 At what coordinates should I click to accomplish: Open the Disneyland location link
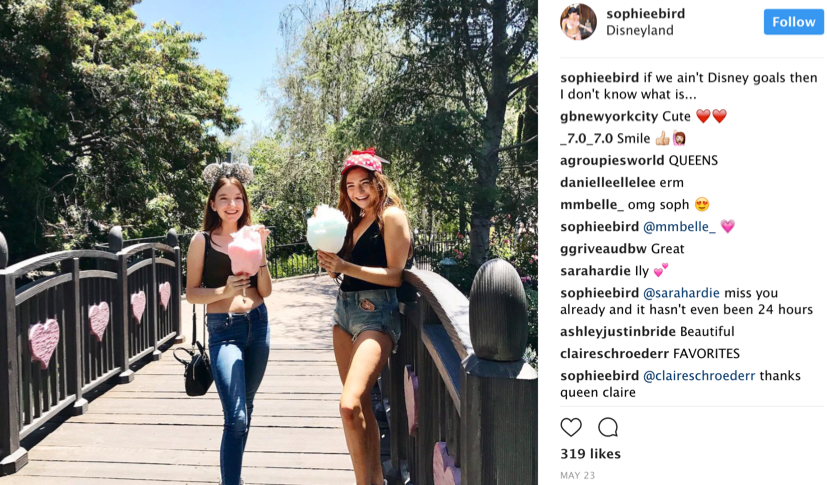click(x=639, y=31)
